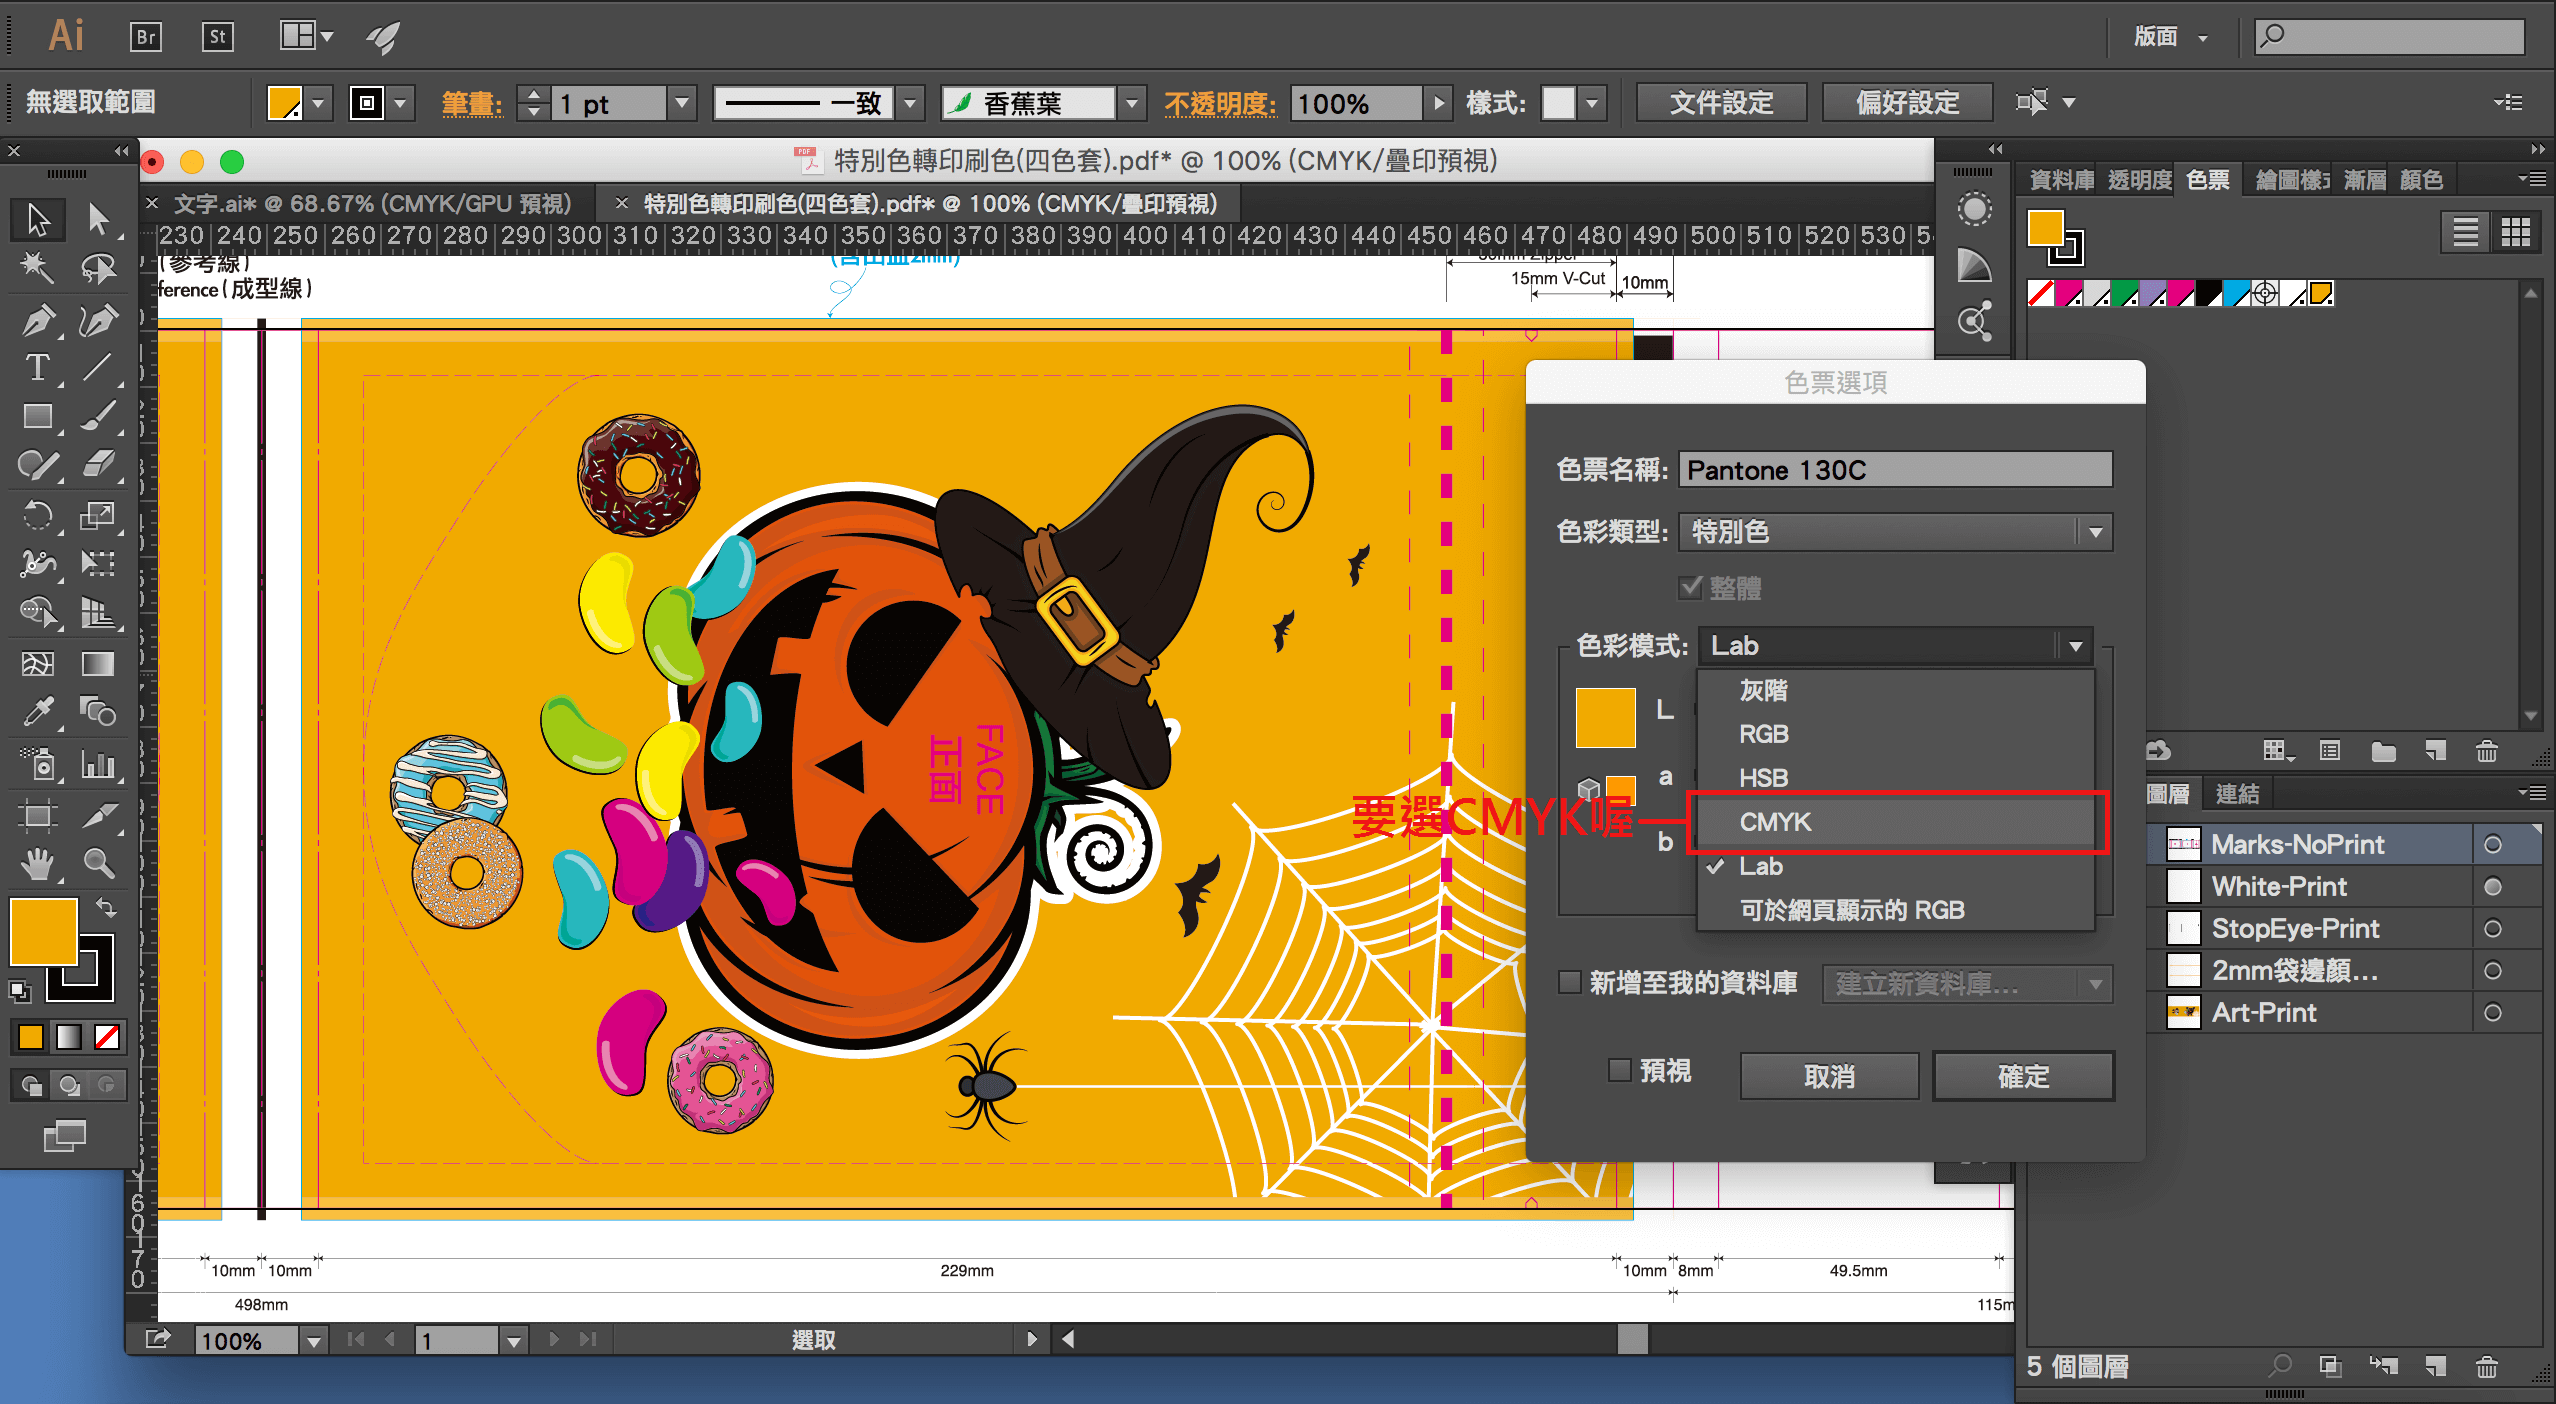Toggle target circle of White-Print layer

click(2493, 887)
